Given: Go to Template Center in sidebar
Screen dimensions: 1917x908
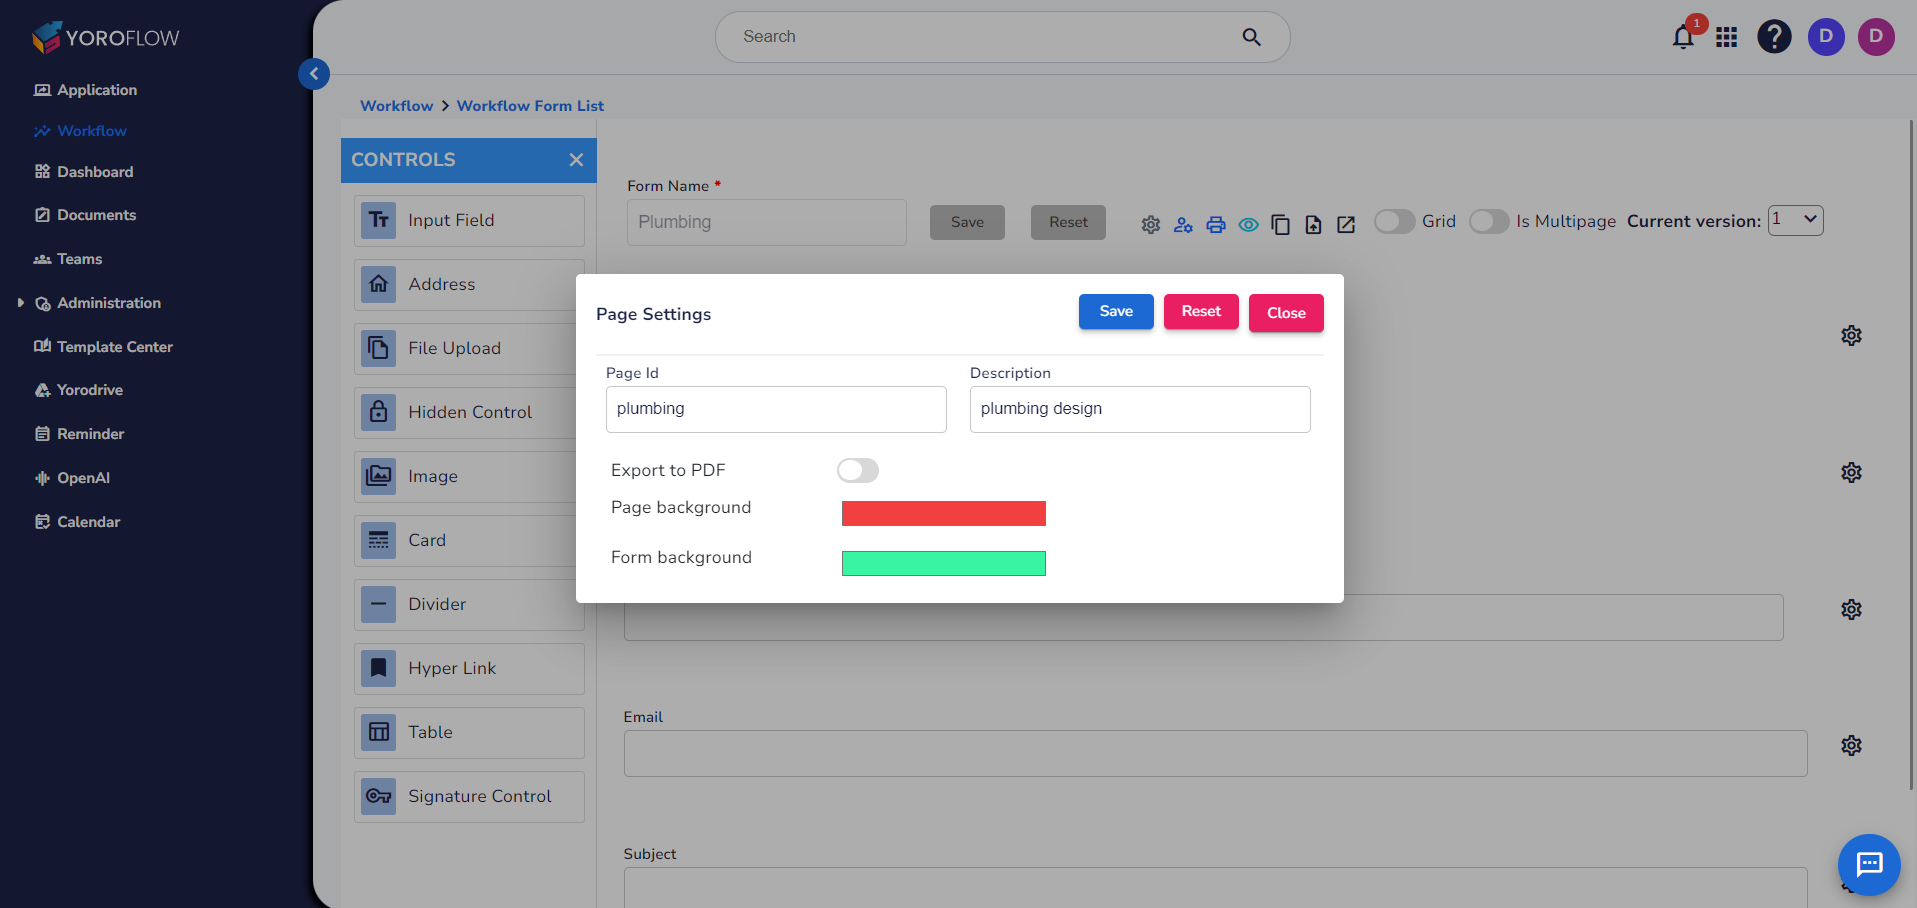Looking at the screenshot, I should tap(114, 347).
